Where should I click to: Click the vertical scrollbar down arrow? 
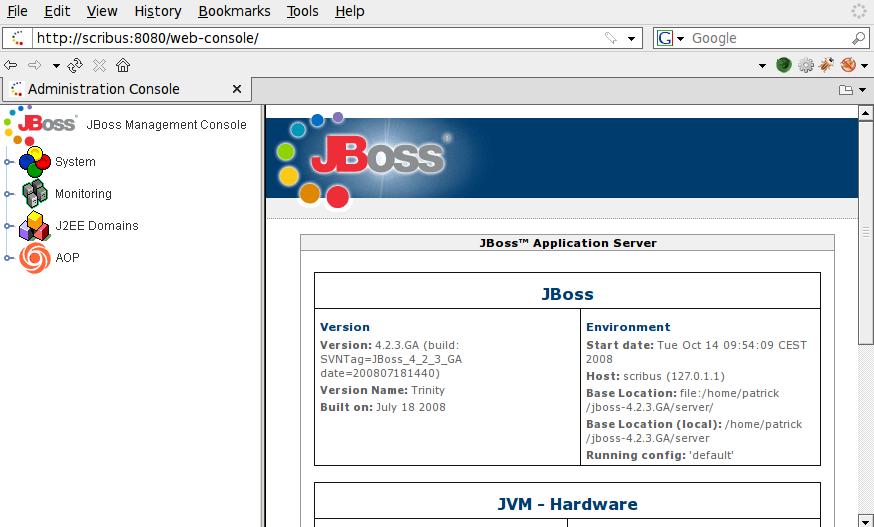(865, 521)
